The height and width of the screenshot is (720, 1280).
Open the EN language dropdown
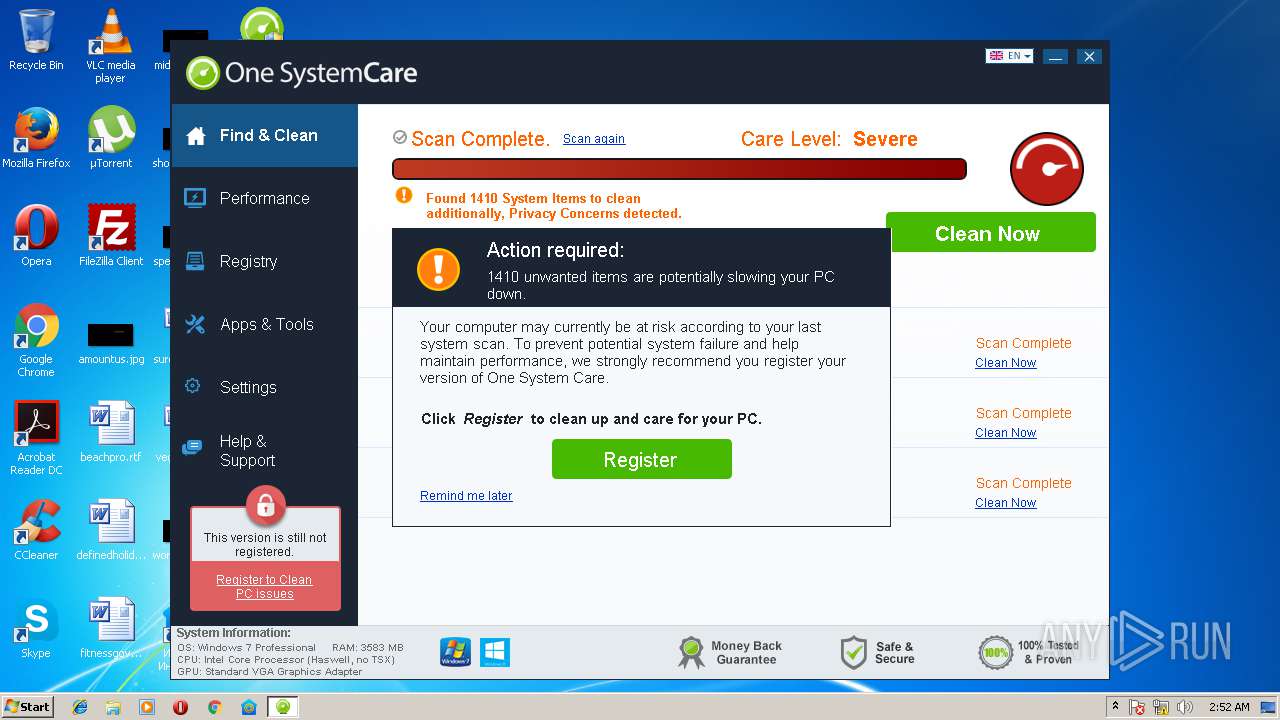point(1009,56)
